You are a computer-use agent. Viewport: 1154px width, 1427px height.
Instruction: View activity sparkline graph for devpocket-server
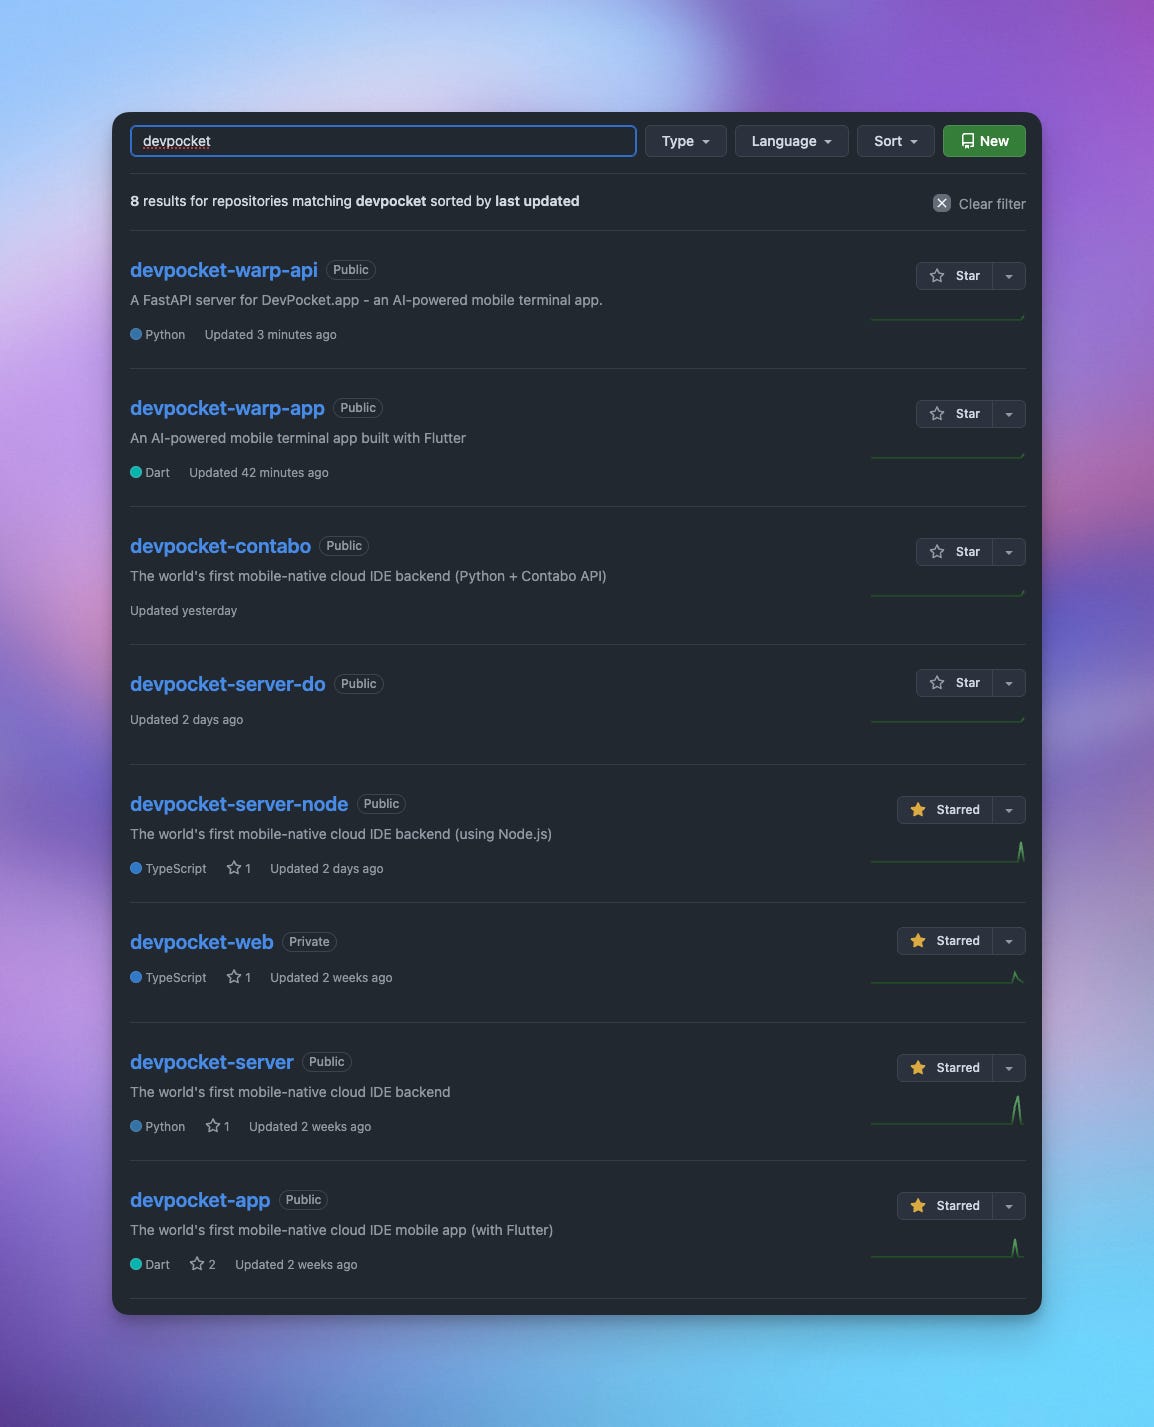tap(947, 1110)
